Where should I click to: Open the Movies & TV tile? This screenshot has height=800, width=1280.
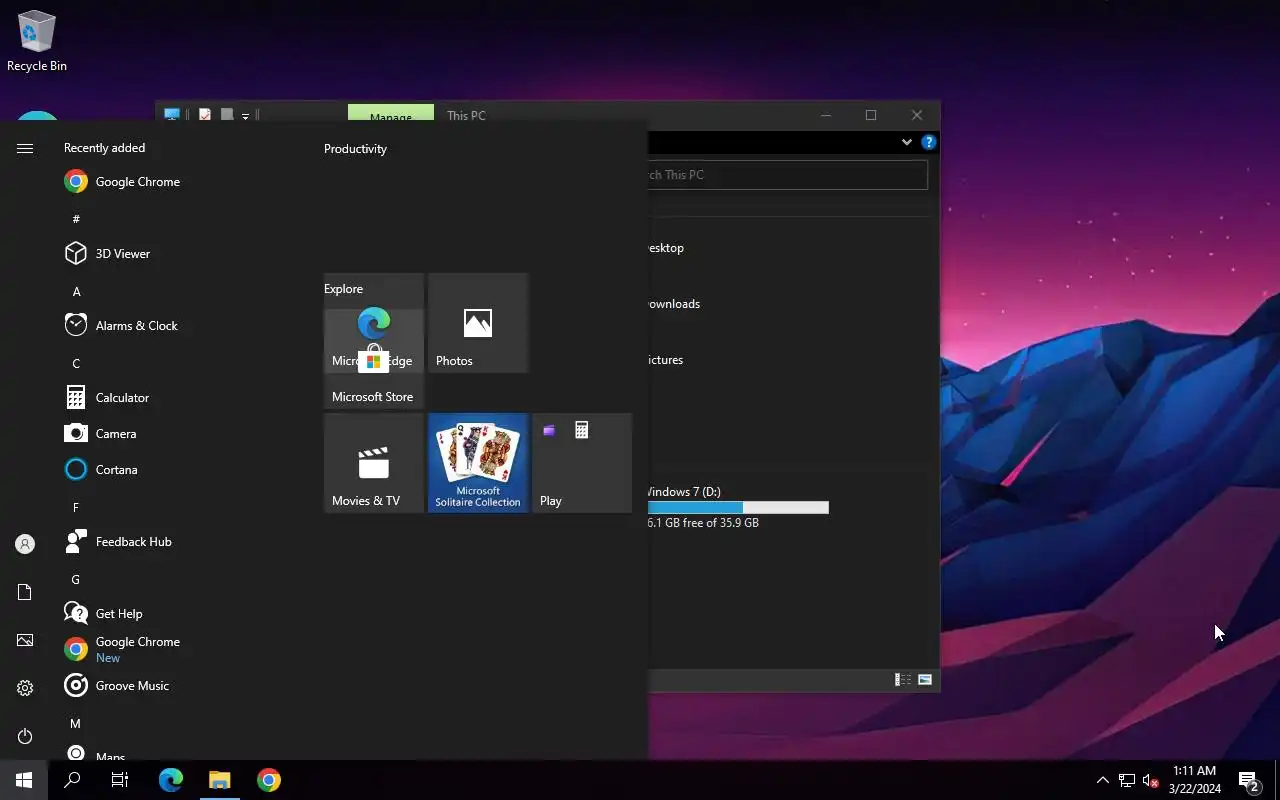tap(374, 463)
